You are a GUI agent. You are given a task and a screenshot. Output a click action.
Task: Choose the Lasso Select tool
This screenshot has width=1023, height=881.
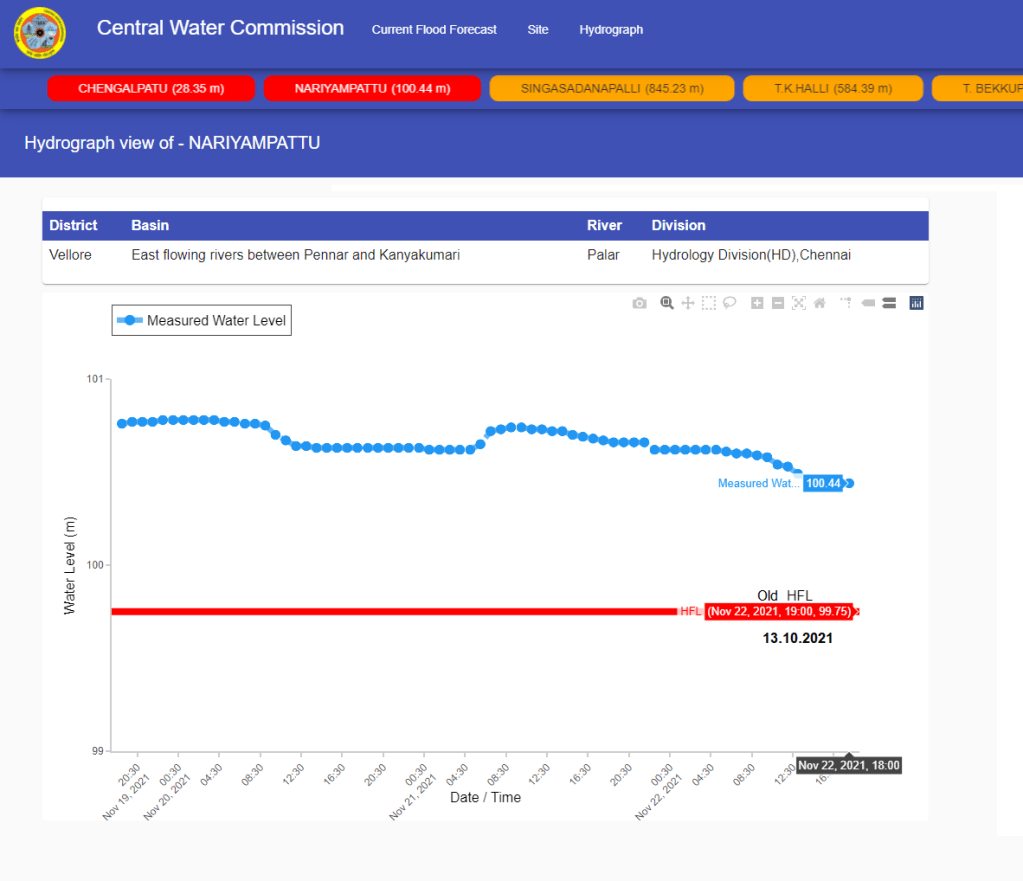pos(730,303)
